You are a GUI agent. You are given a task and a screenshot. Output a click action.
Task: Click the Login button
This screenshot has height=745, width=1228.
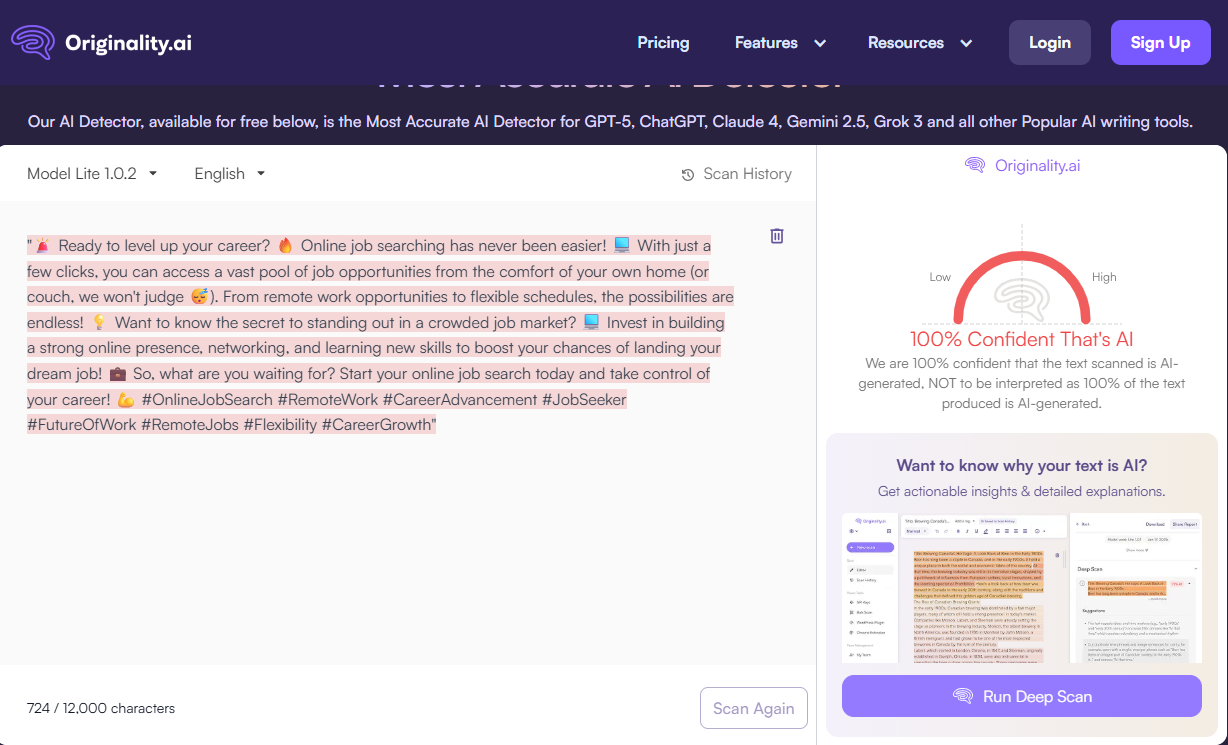(1050, 42)
